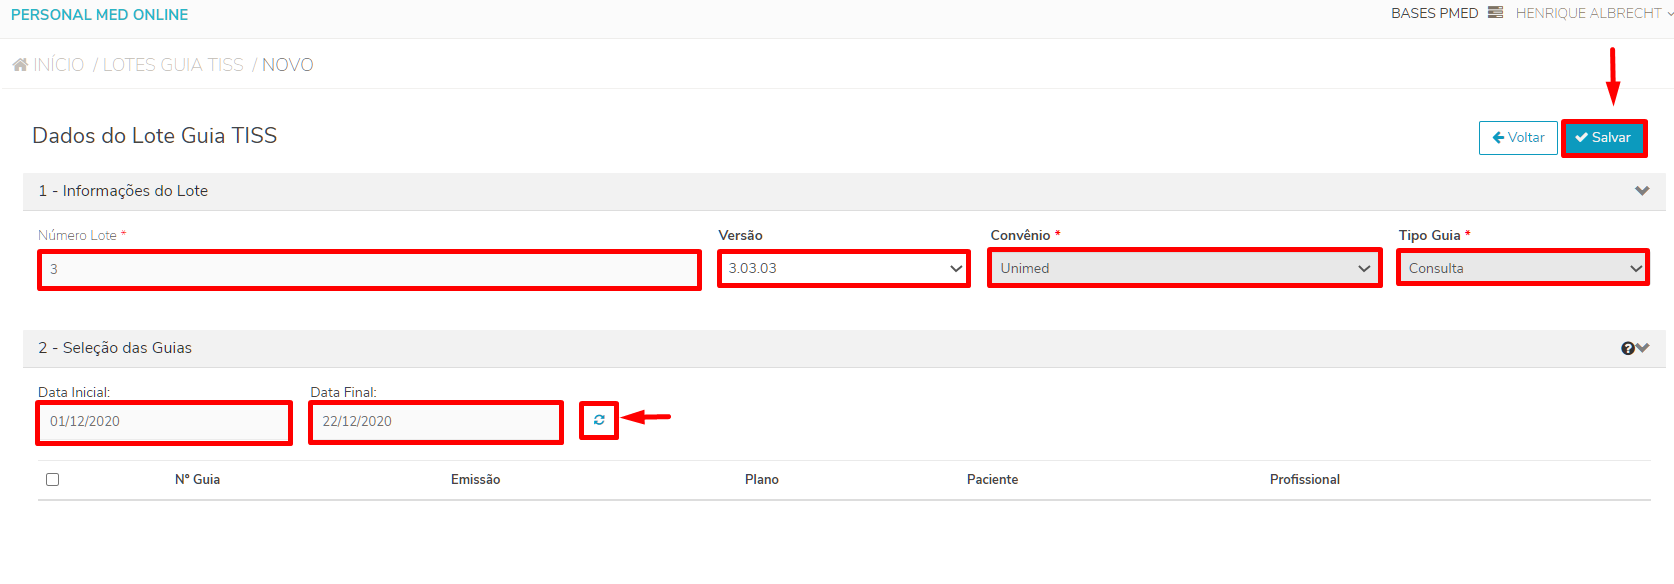Open the PERSONAL MED ONLINE home link

pyautogui.click(x=99, y=15)
